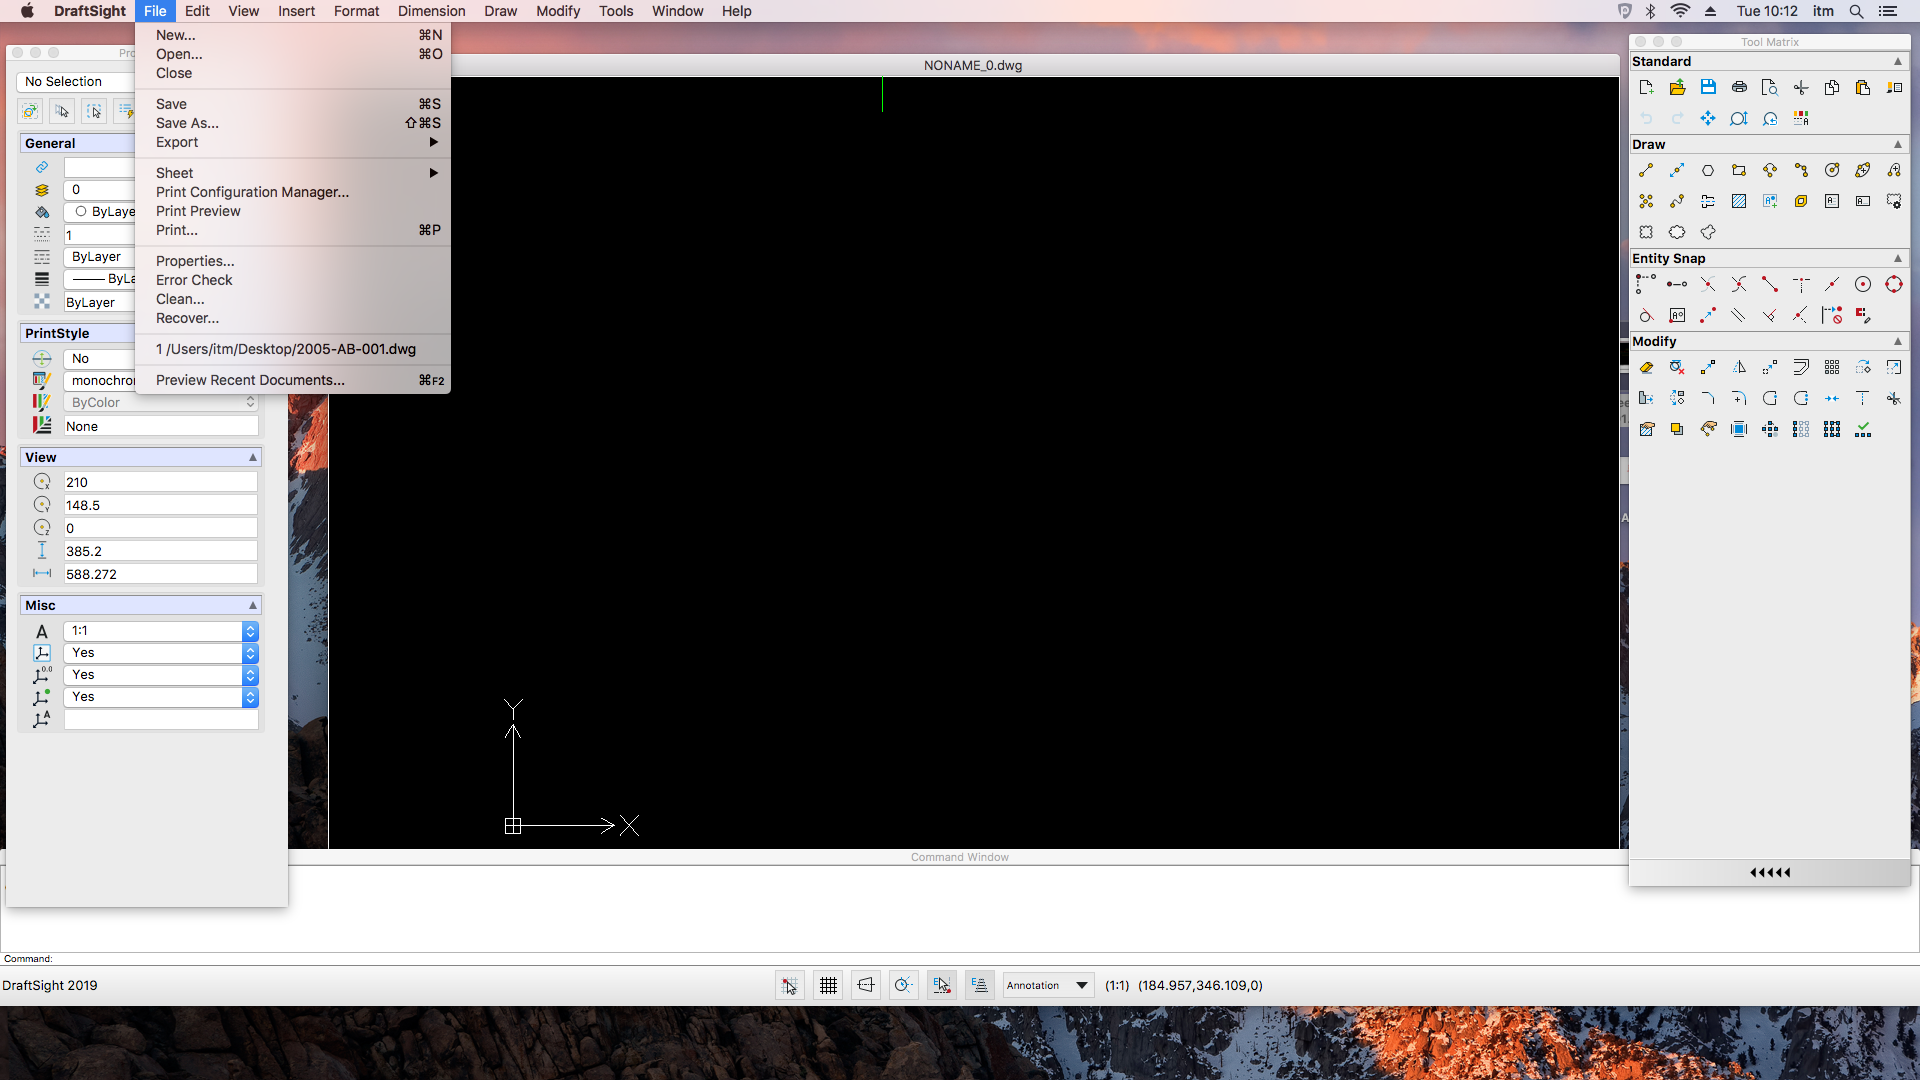
Task: Collapse the Modify section in Tool Matrix
Action: pos(1898,341)
